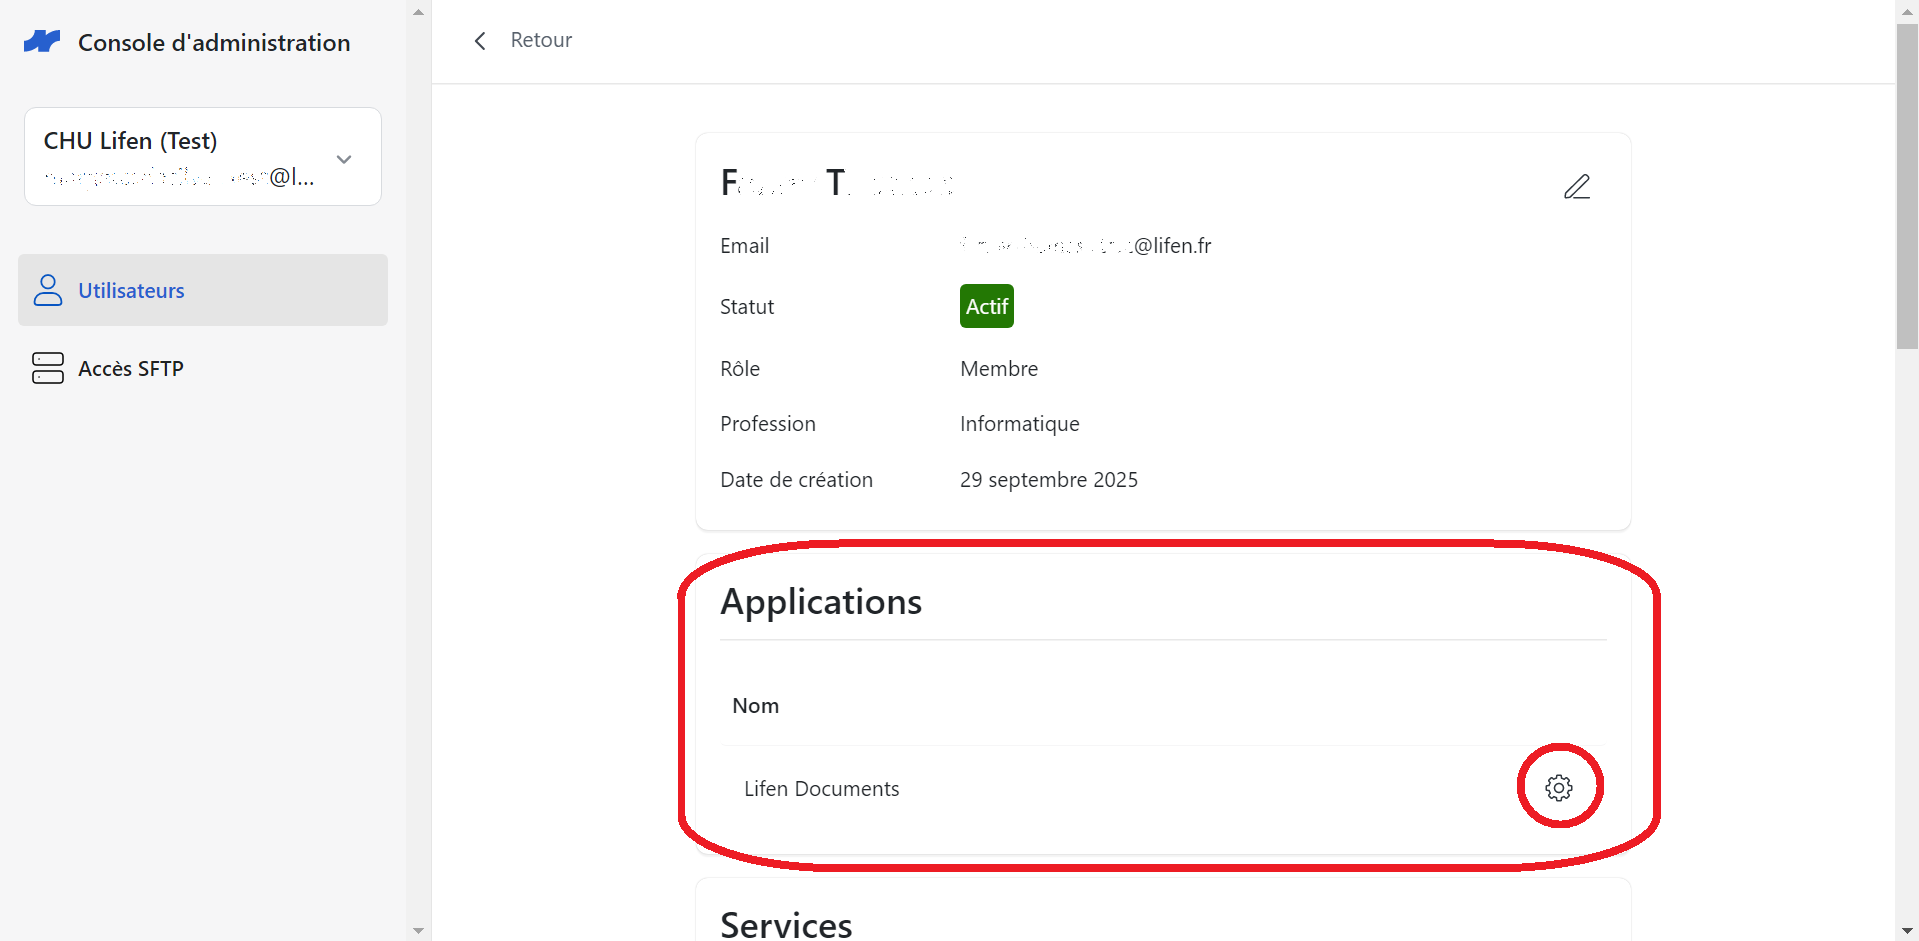Screen dimensions: 1919x941
Task: Click the sidebar scroll up arrow
Action: pos(418,12)
